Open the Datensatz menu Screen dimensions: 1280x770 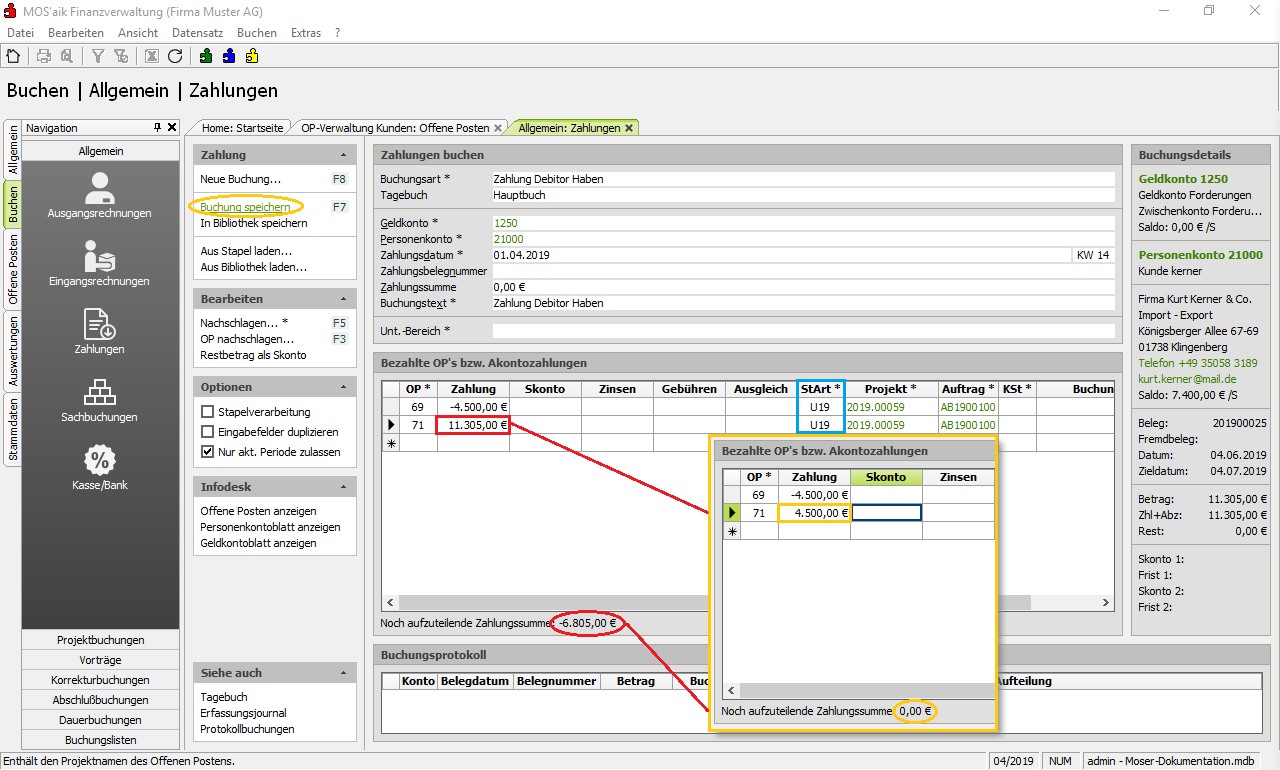coord(197,33)
